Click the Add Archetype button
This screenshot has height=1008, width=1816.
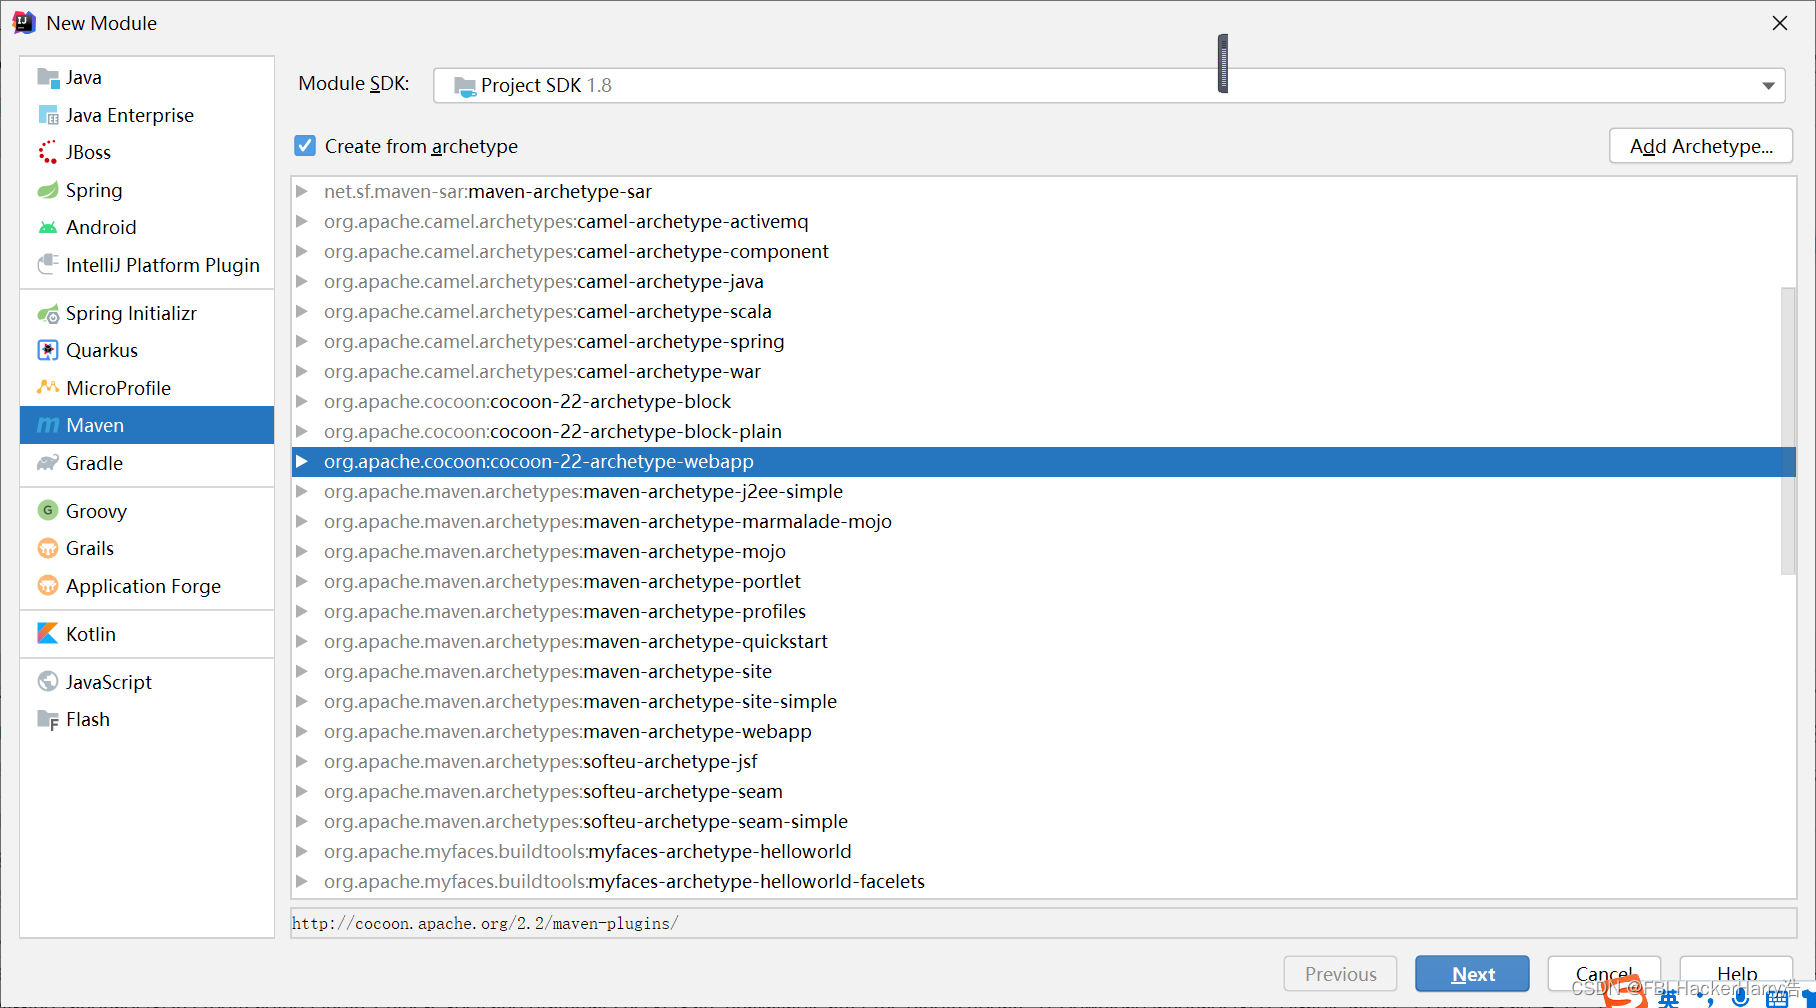point(1701,146)
